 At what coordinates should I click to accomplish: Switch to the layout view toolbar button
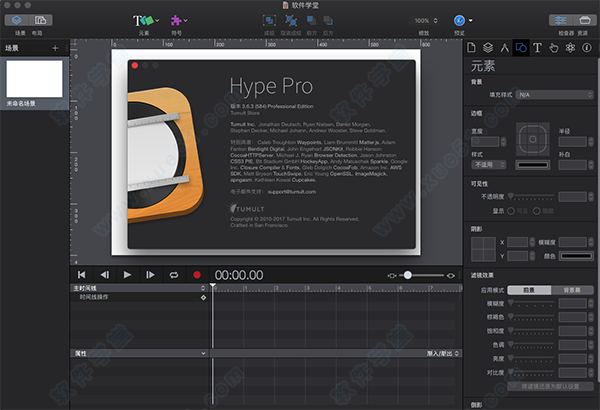[x=41, y=20]
